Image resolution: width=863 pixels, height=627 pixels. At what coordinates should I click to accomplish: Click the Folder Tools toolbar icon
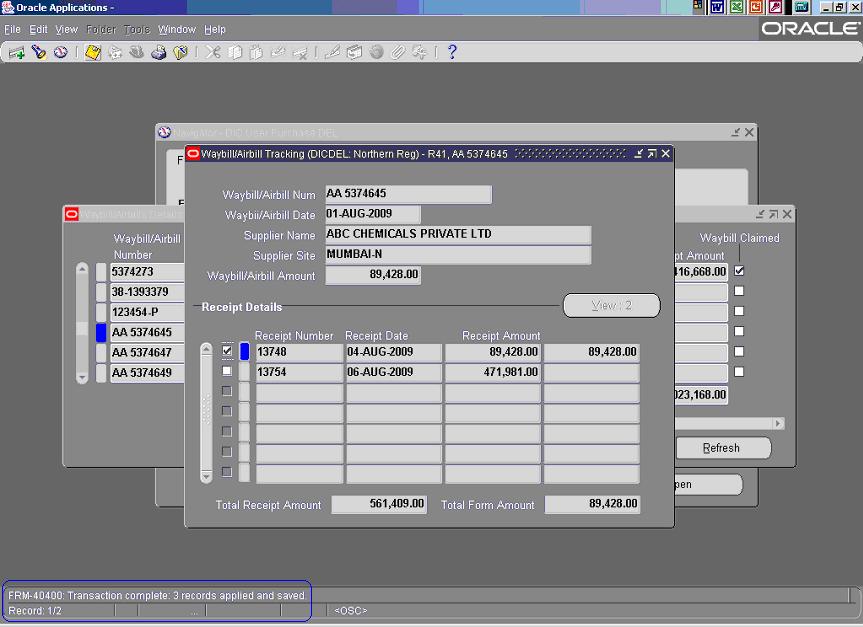click(x=420, y=52)
